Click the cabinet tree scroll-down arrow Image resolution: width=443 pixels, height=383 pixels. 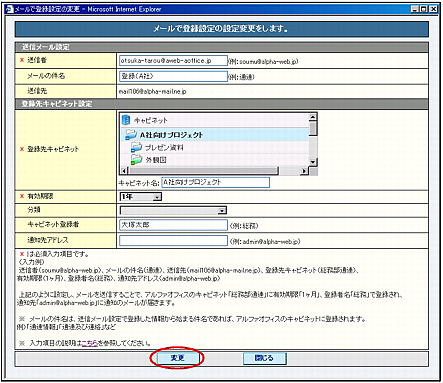coord(313,162)
